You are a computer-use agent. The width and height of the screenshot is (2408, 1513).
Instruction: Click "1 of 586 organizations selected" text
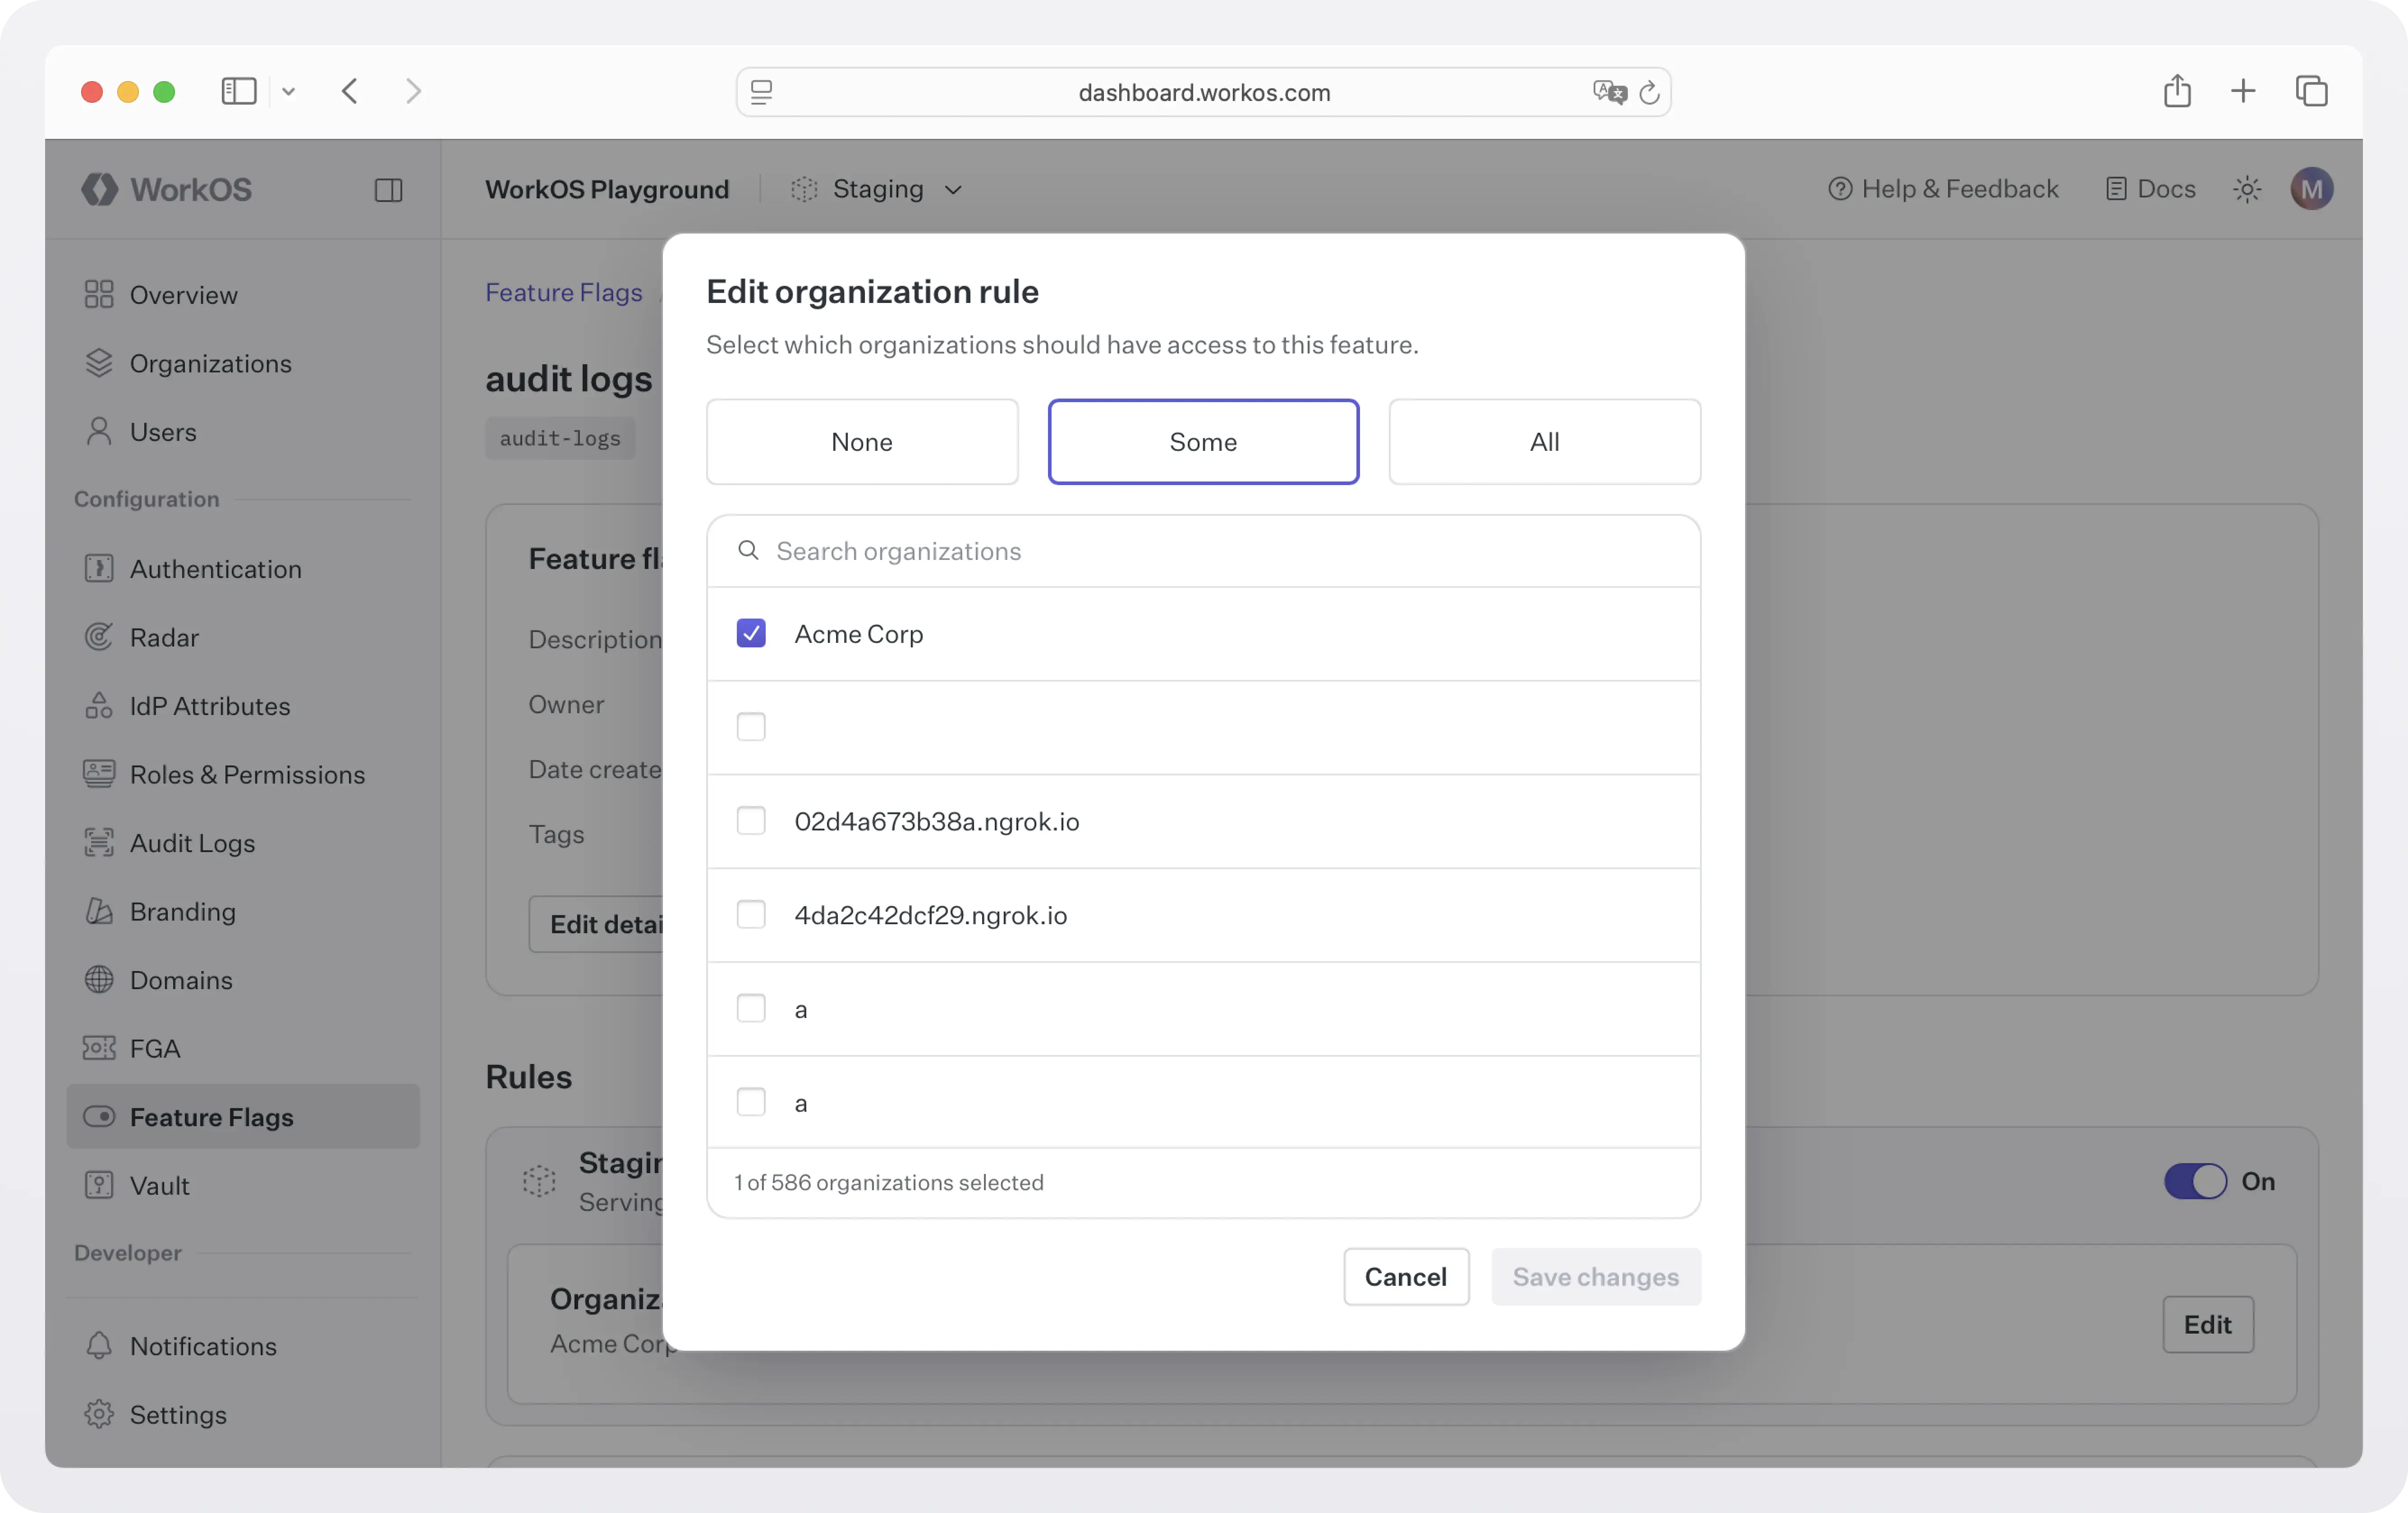pos(889,1182)
